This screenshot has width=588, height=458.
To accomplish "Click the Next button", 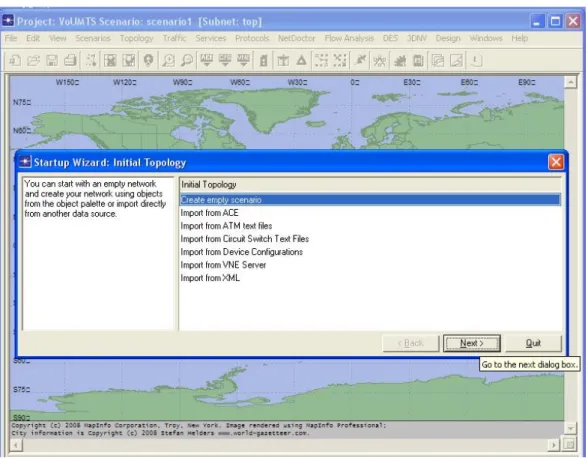I will tap(472, 343).
